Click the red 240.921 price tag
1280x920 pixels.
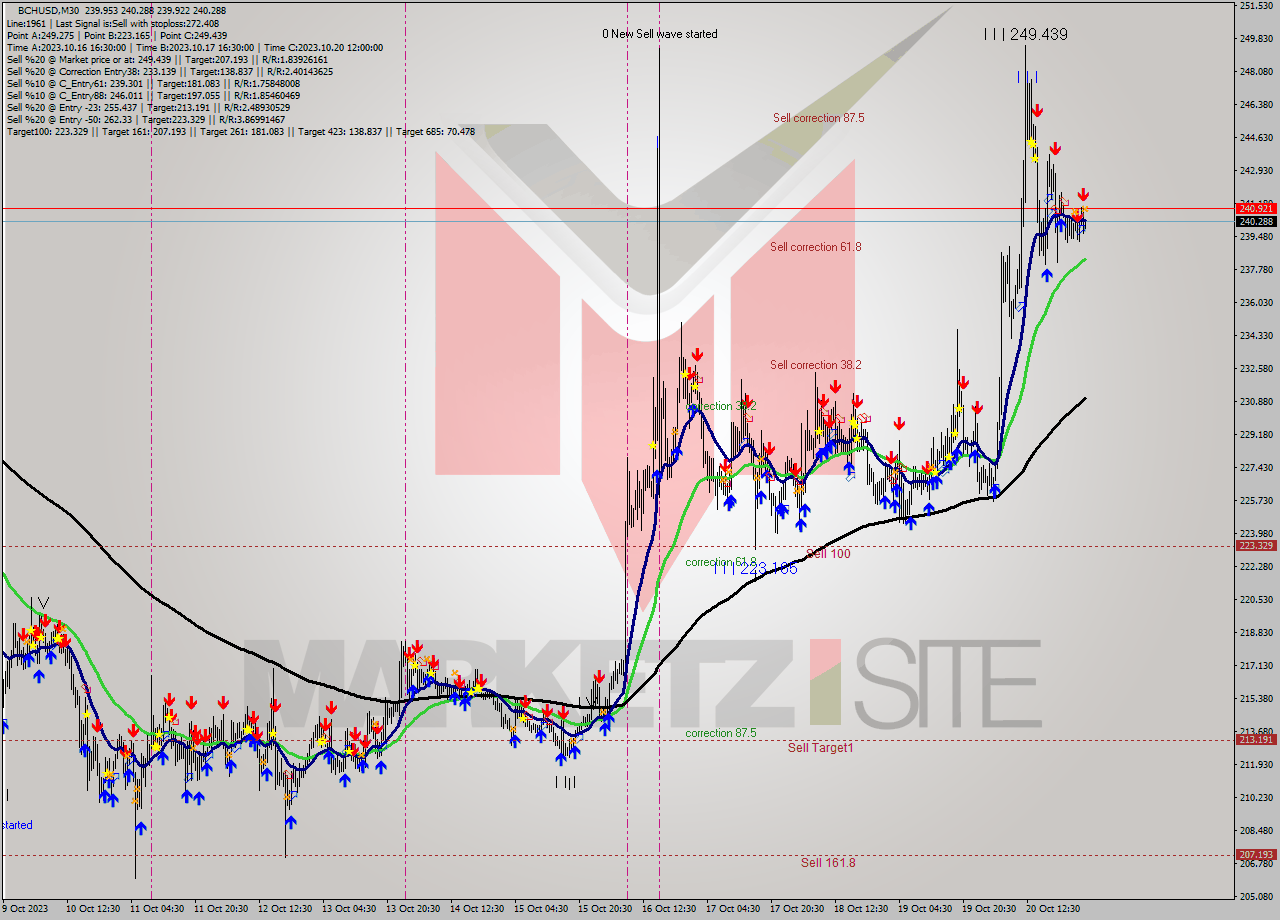coord(1256,208)
